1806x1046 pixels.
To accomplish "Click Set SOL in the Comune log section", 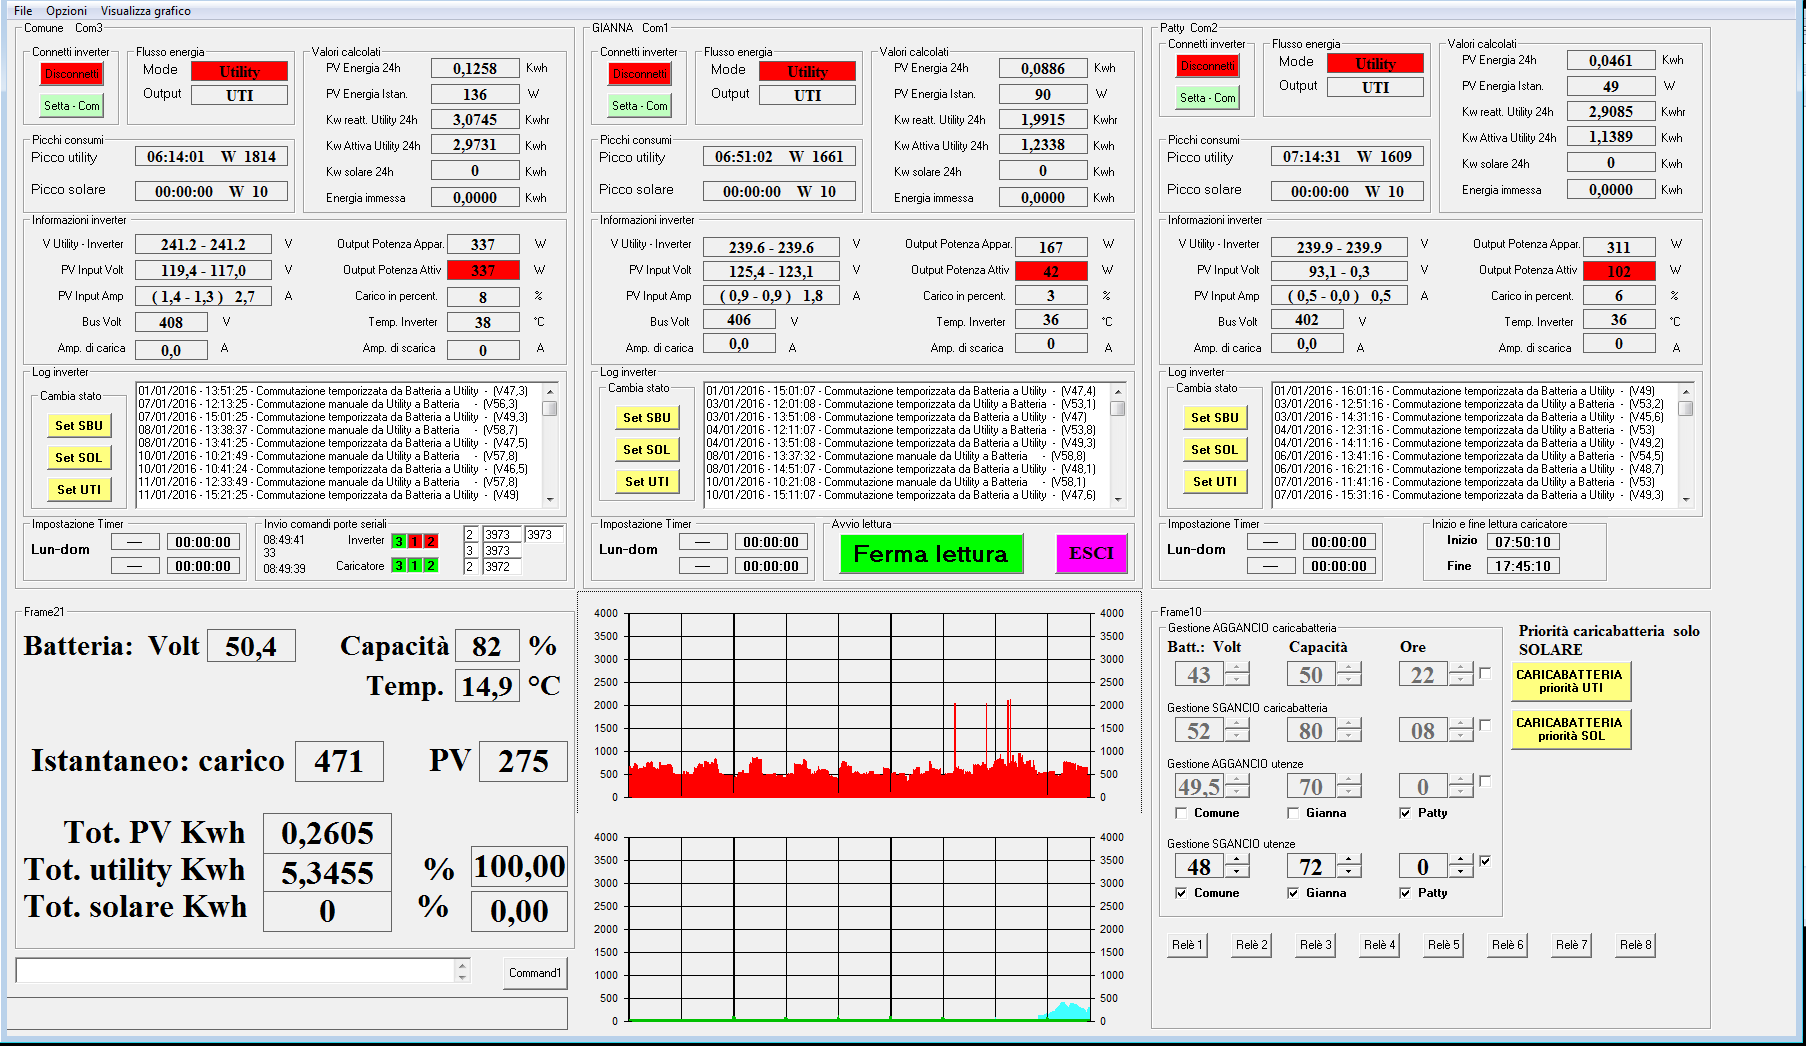I will 79,458.
